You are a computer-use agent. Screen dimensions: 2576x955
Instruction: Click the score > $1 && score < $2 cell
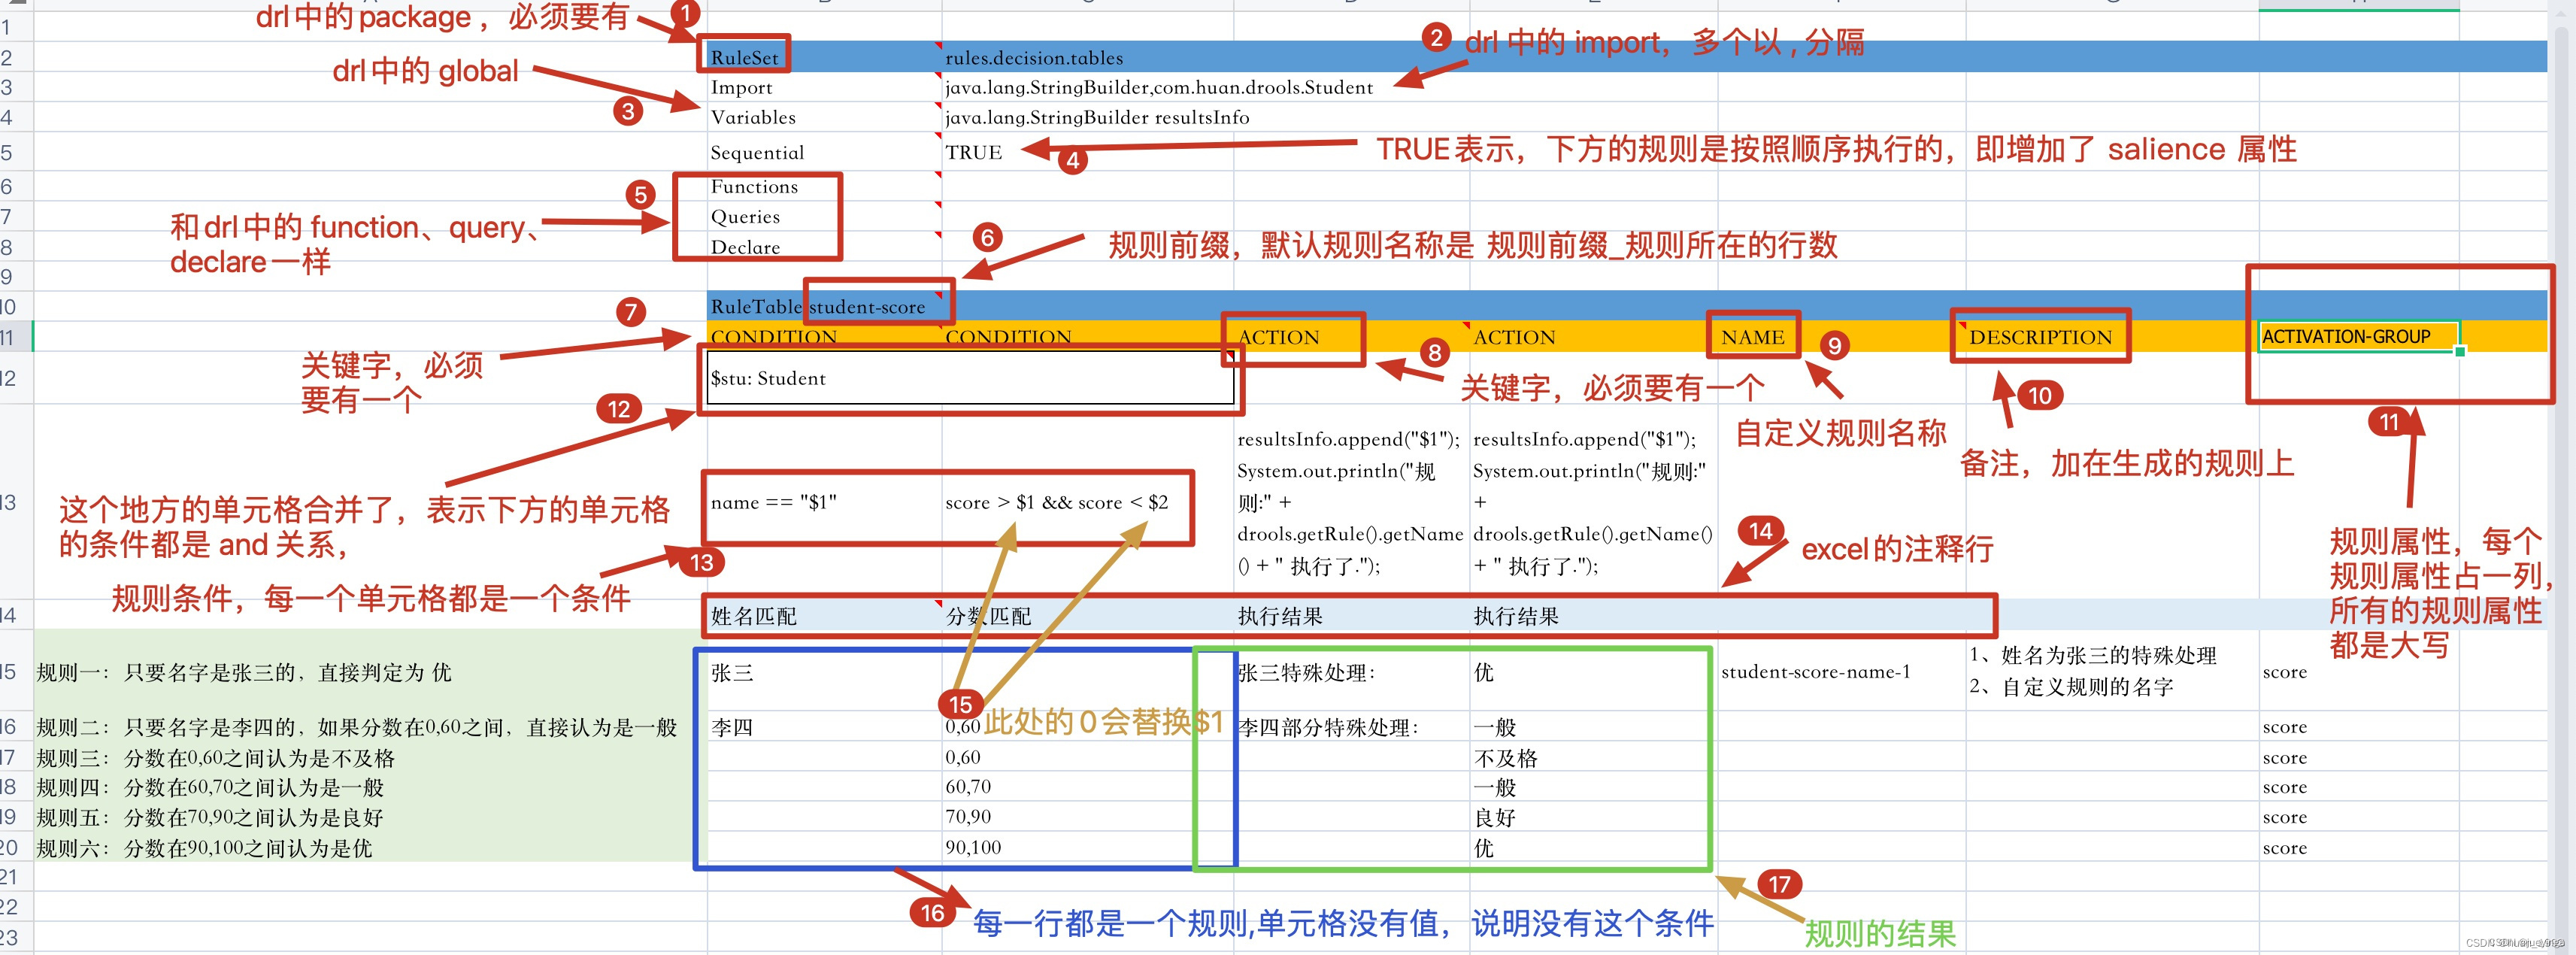point(1087,502)
